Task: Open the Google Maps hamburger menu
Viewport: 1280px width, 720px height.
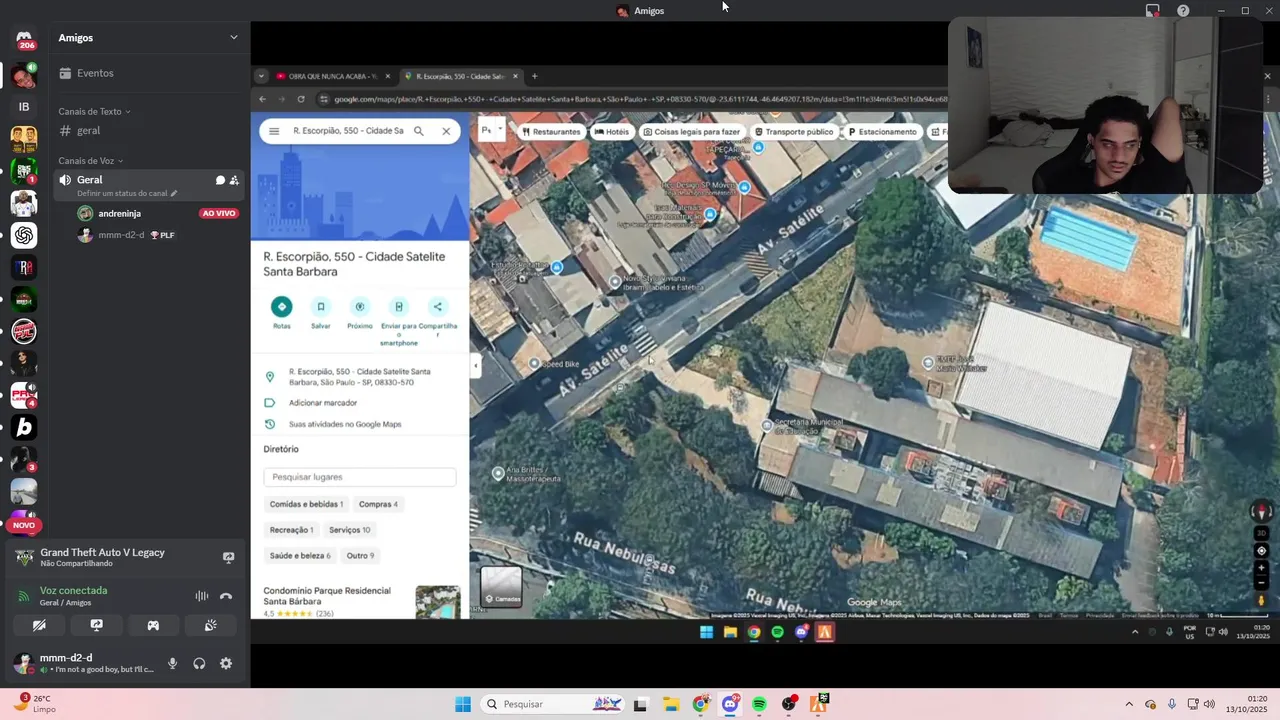Action: pos(274,131)
